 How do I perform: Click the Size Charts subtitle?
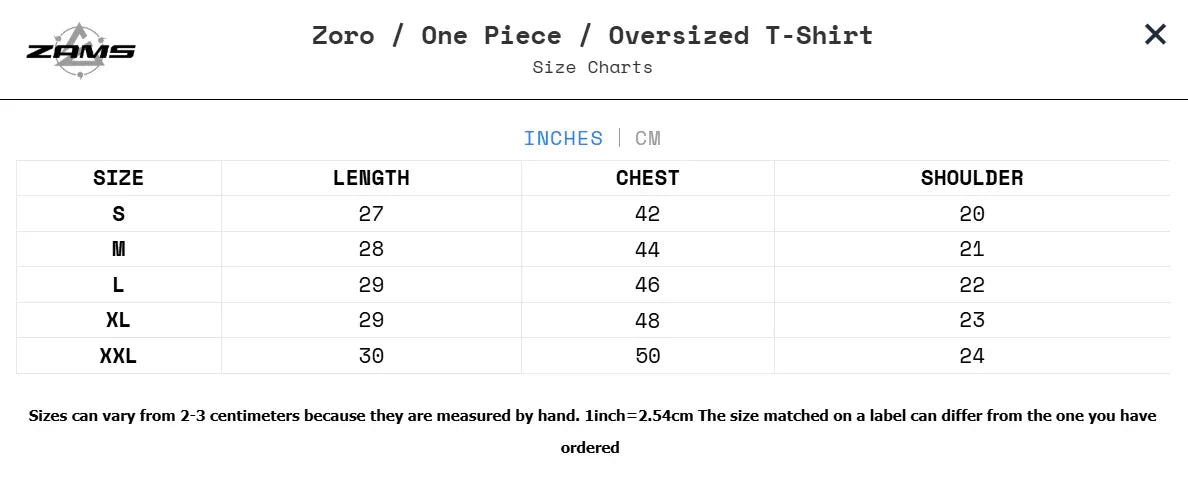pyautogui.click(x=592, y=67)
